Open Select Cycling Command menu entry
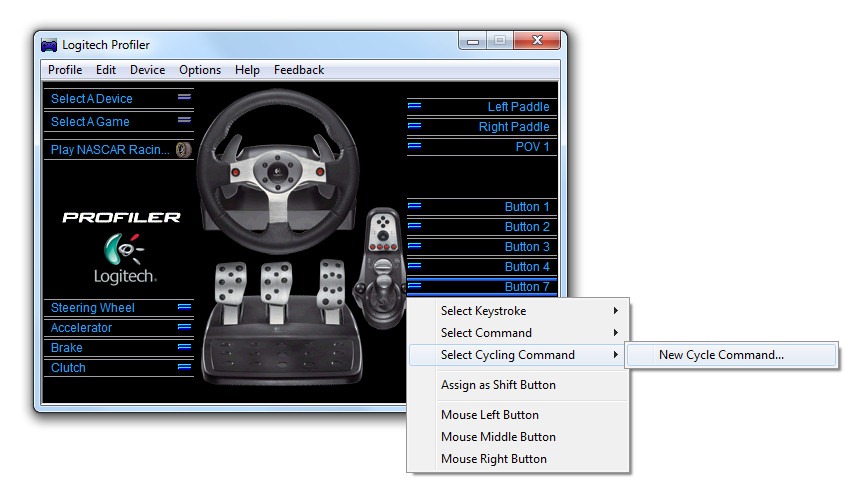Image resolution: width=867 pixels, height=501 pixels. pos(518,355)
